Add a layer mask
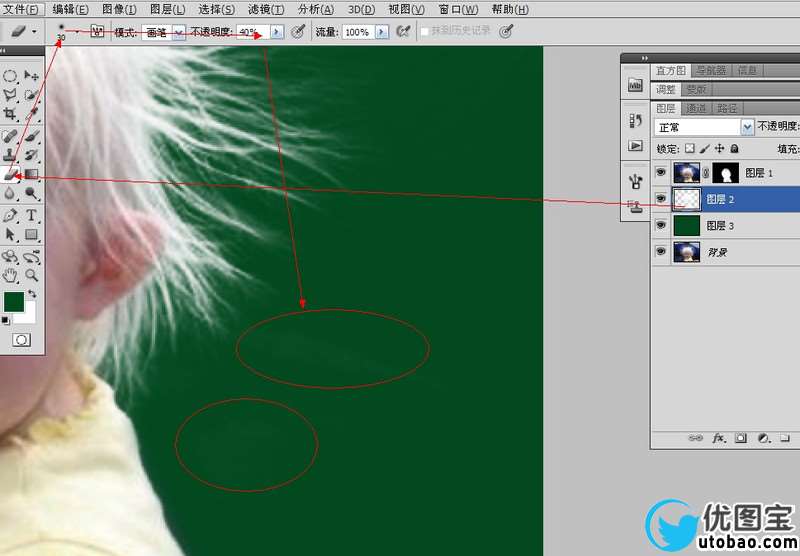 [741, 438]
